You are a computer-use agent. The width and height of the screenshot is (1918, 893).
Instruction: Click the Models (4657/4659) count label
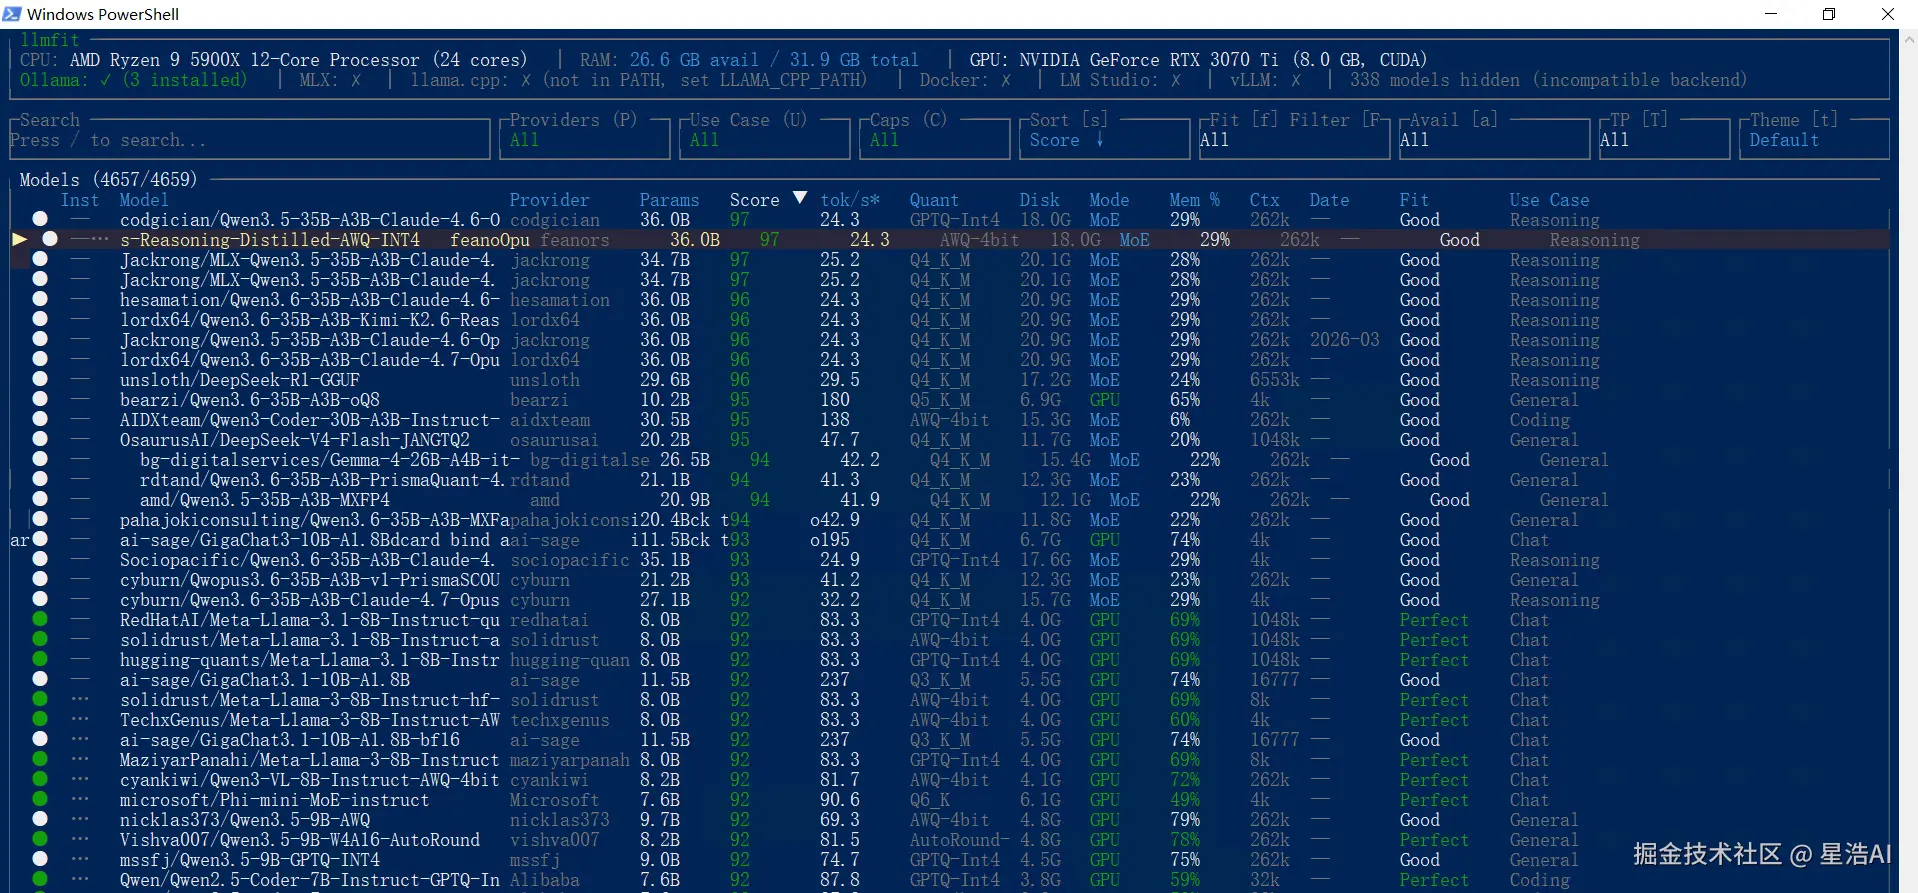pyautogui.click(x=109, y=180)
